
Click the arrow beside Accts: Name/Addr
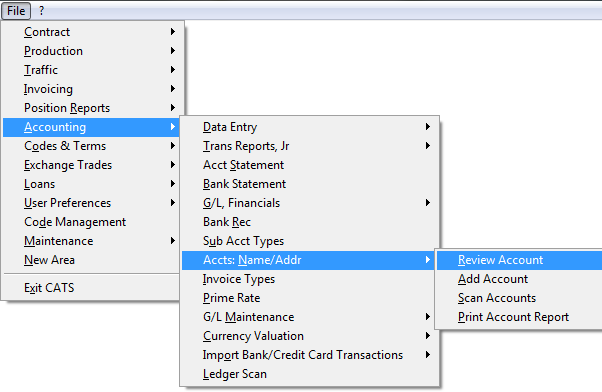428,260
